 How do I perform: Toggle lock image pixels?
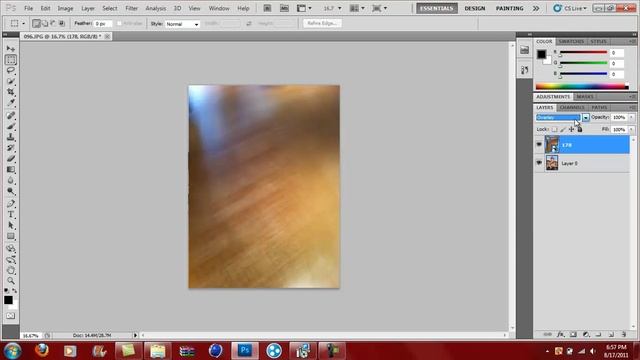click(x=563, y=129)
